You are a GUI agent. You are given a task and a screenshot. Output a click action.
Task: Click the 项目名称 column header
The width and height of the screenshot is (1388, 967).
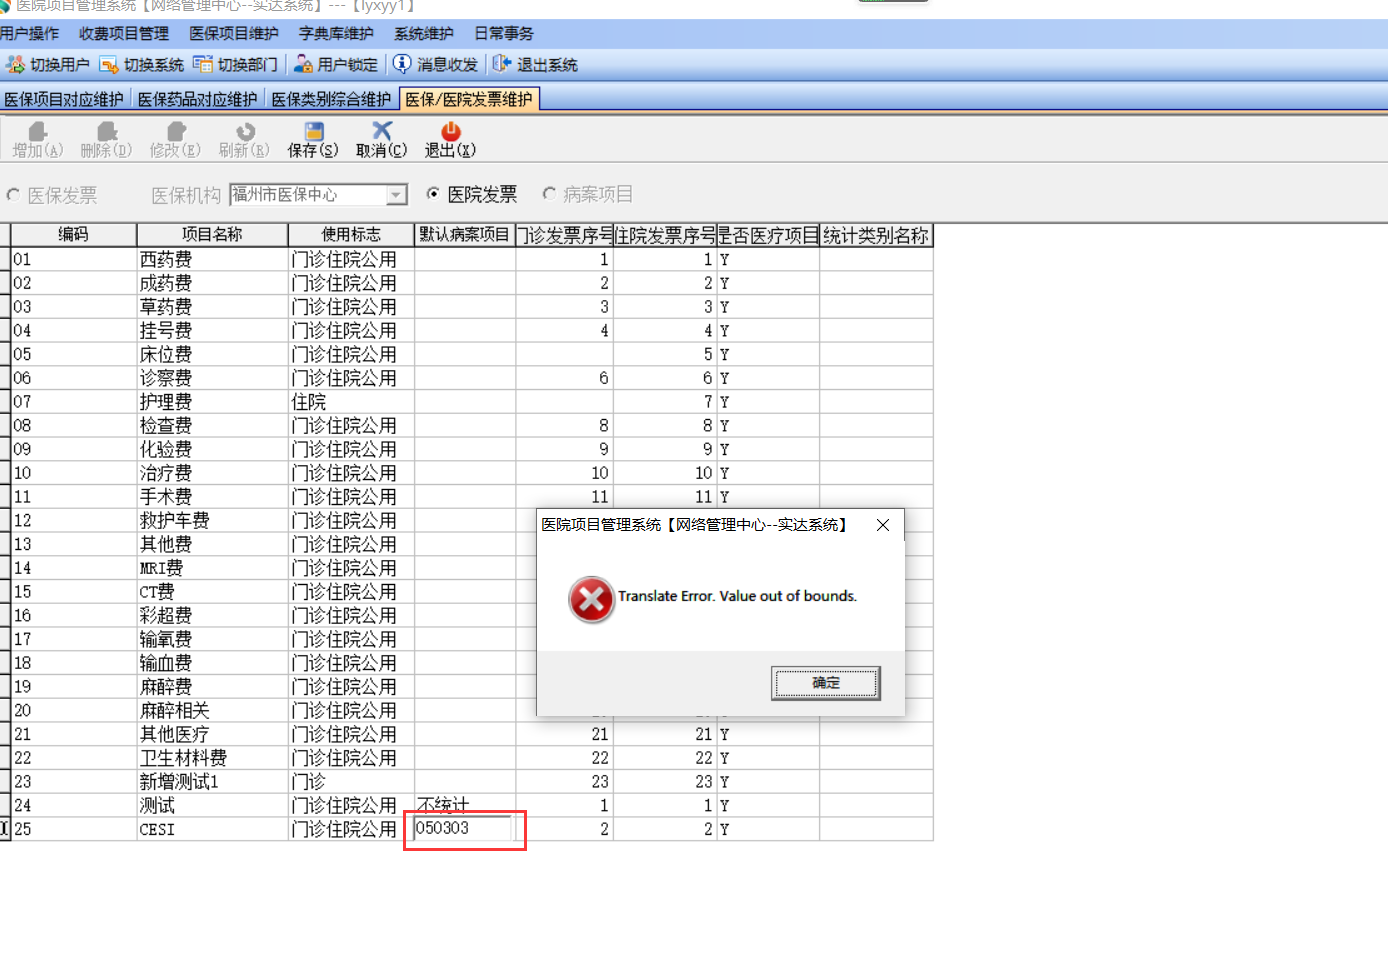[212, 234]
